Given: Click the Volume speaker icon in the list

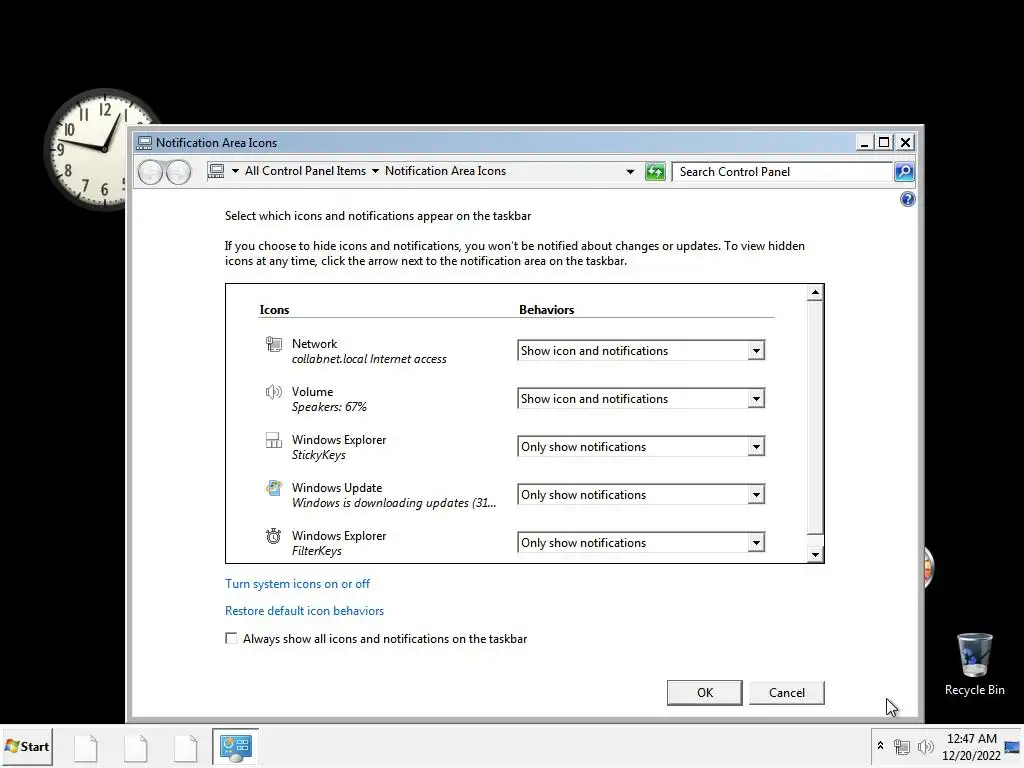Looking at the screenshot, I should (274, 392).
